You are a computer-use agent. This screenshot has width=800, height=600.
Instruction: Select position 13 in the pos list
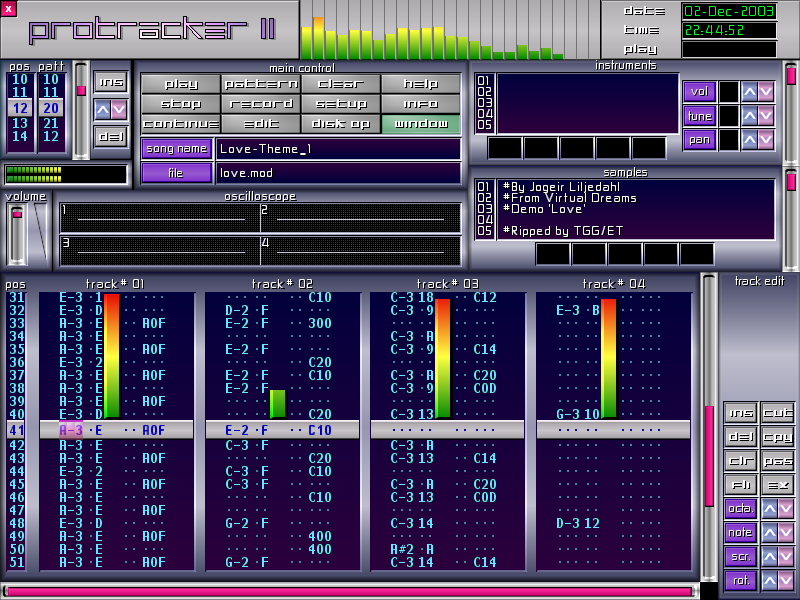[x=20, y=123]
